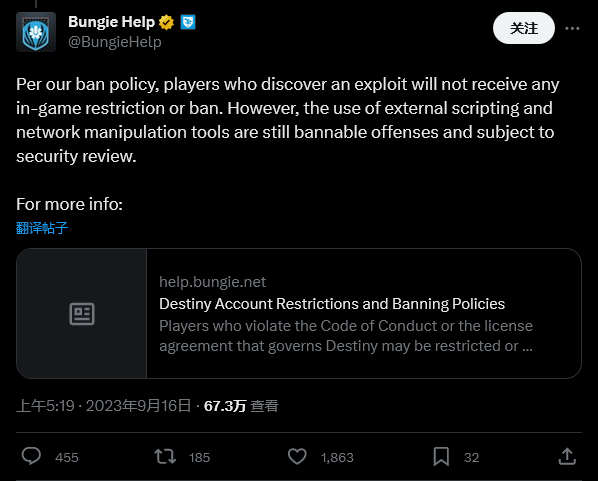Follow Bungie Help with the 关注 button

coord(524,28)
